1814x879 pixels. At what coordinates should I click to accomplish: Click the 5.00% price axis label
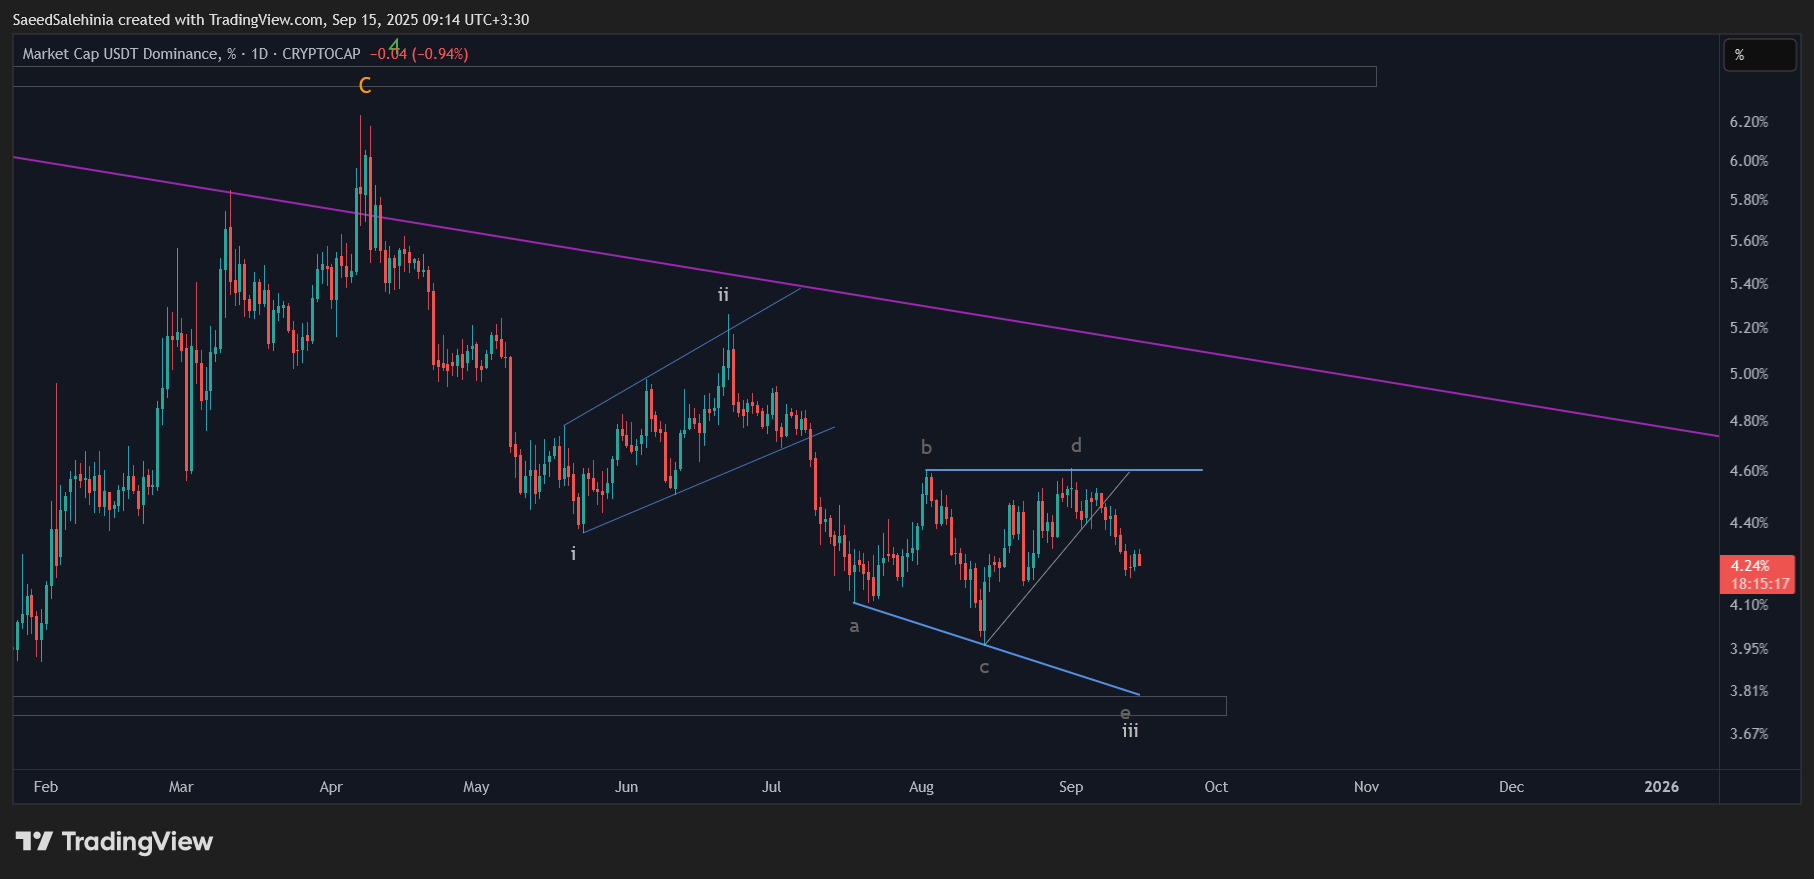point(1749,374)
